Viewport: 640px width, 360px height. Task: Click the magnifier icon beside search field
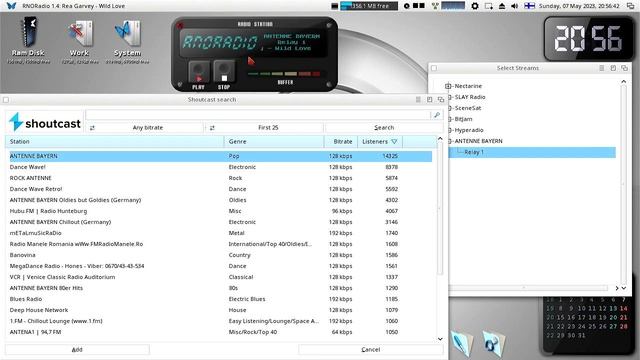click(x=437, y=115)
